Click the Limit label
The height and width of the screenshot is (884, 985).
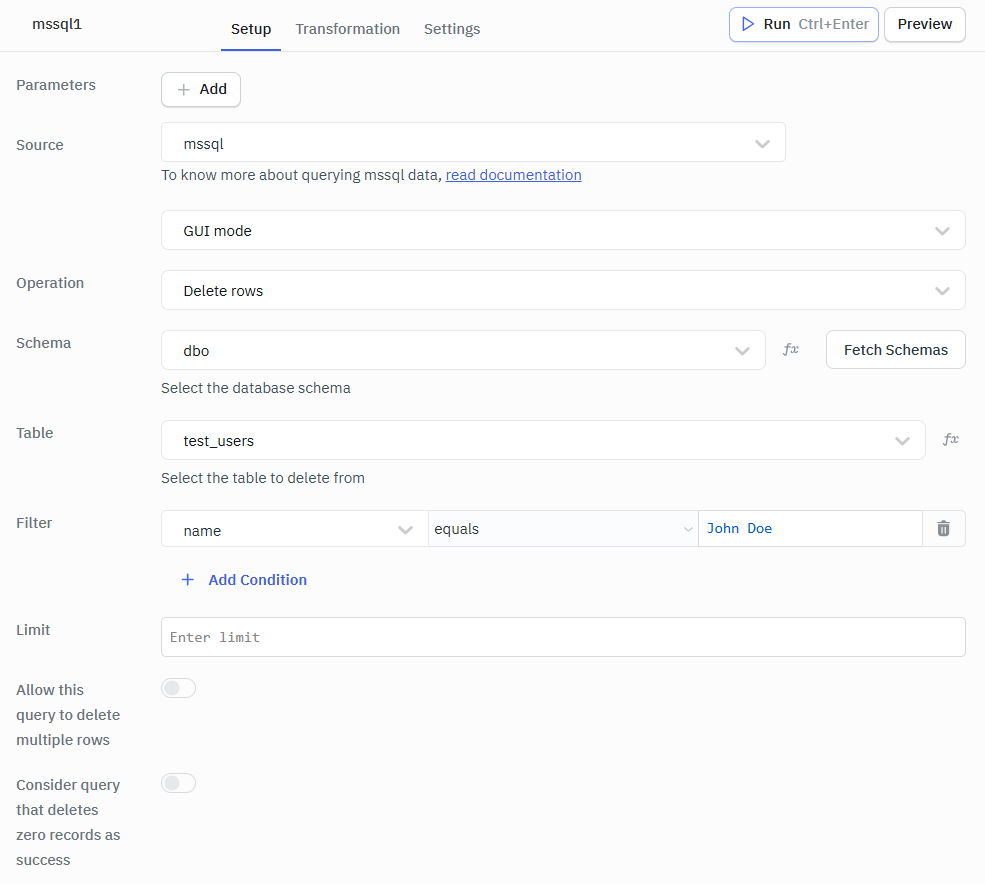pos(33,630)
